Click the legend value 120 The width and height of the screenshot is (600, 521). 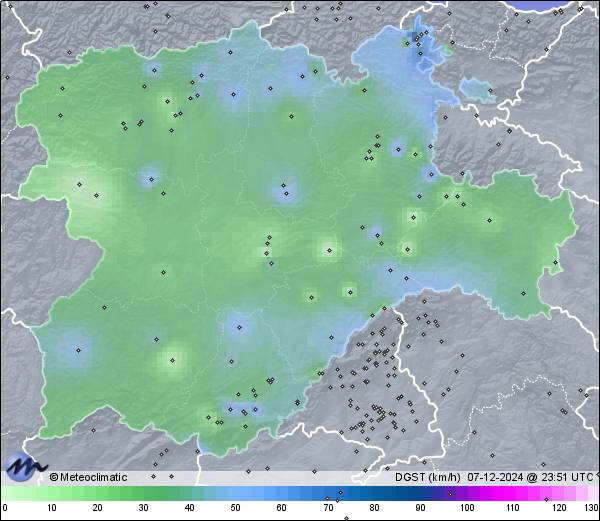tap(559, 508)
